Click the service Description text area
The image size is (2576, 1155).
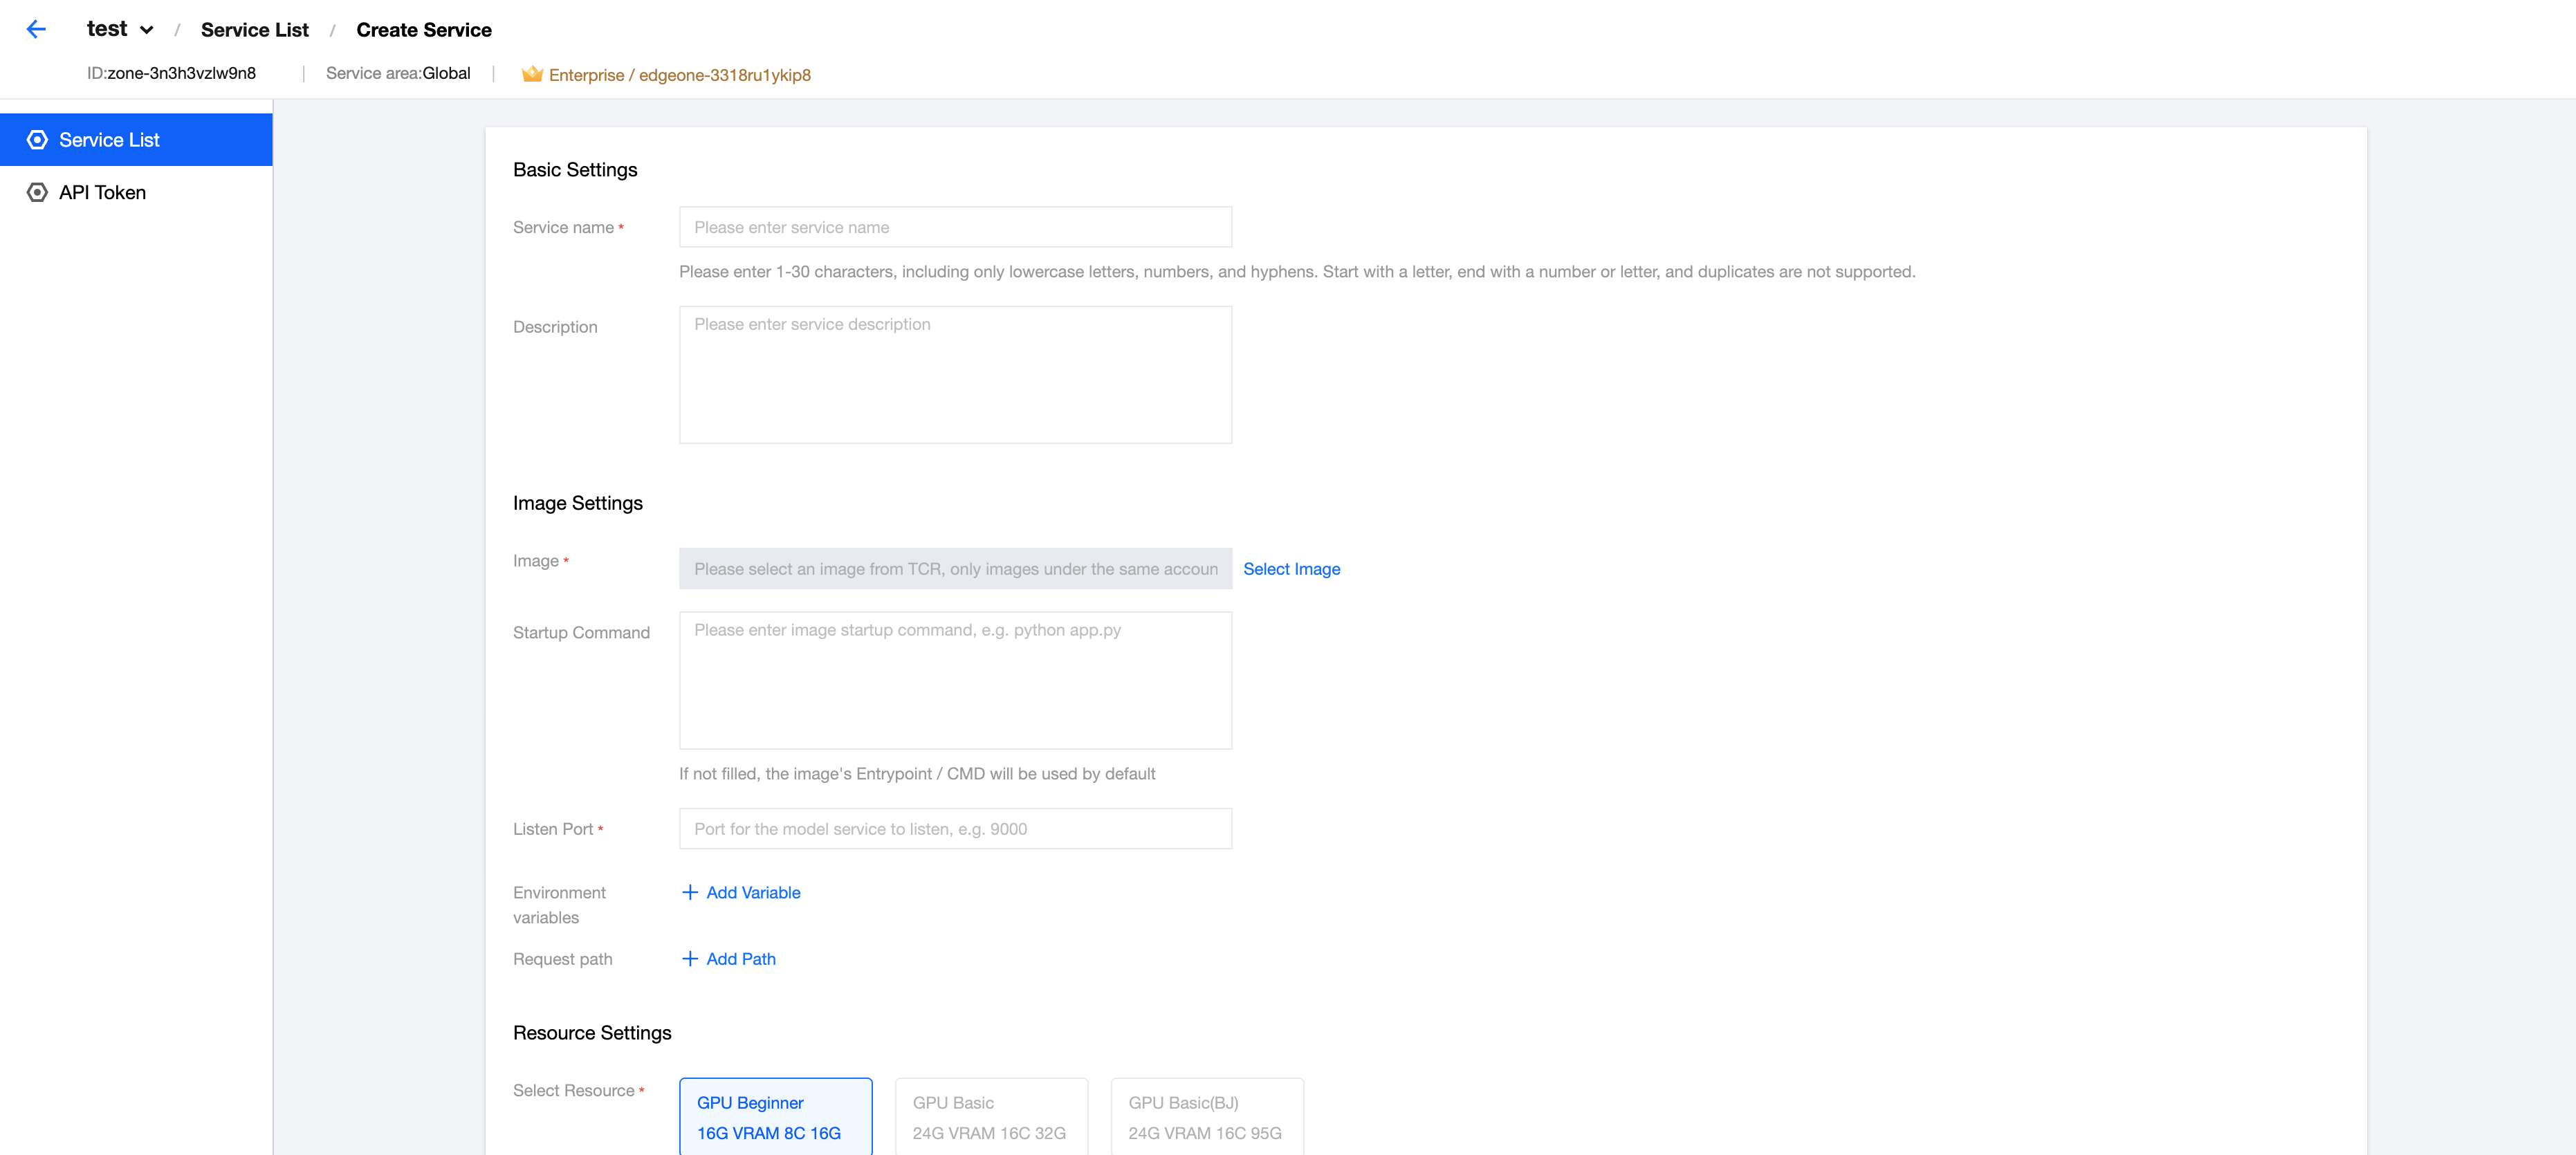coord(954,374)
